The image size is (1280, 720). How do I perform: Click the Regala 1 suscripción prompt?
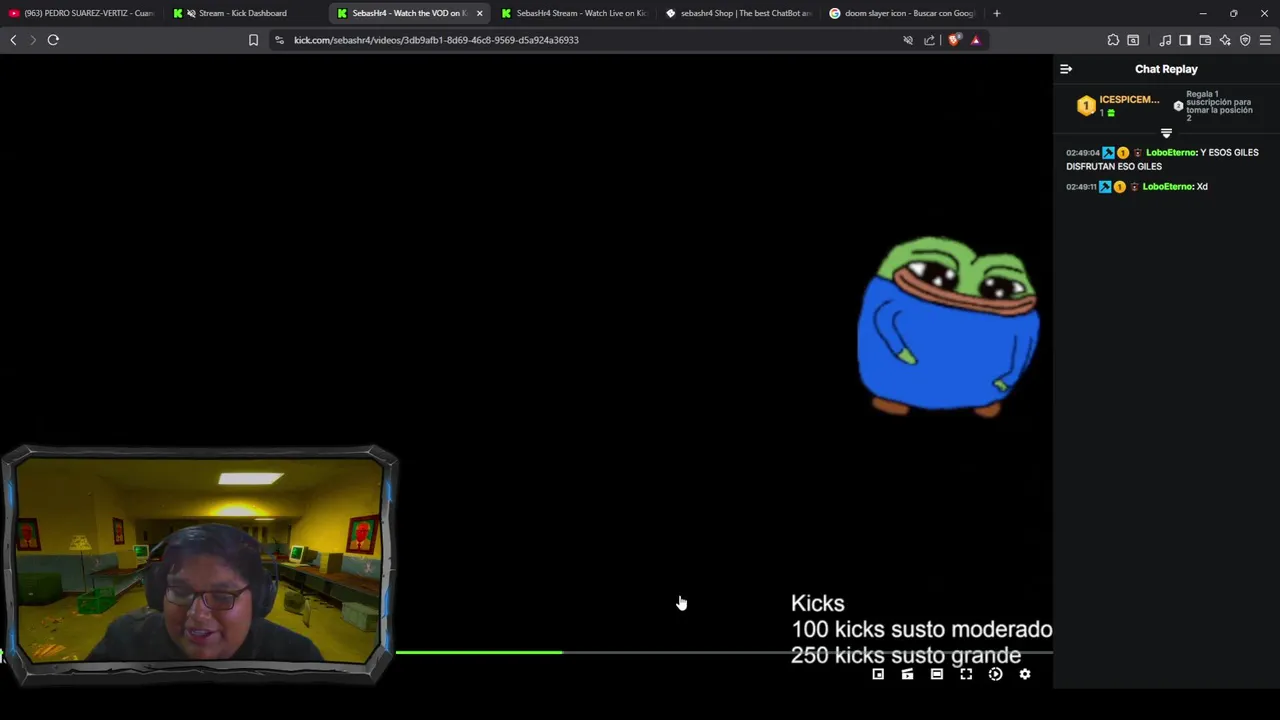1219,106
